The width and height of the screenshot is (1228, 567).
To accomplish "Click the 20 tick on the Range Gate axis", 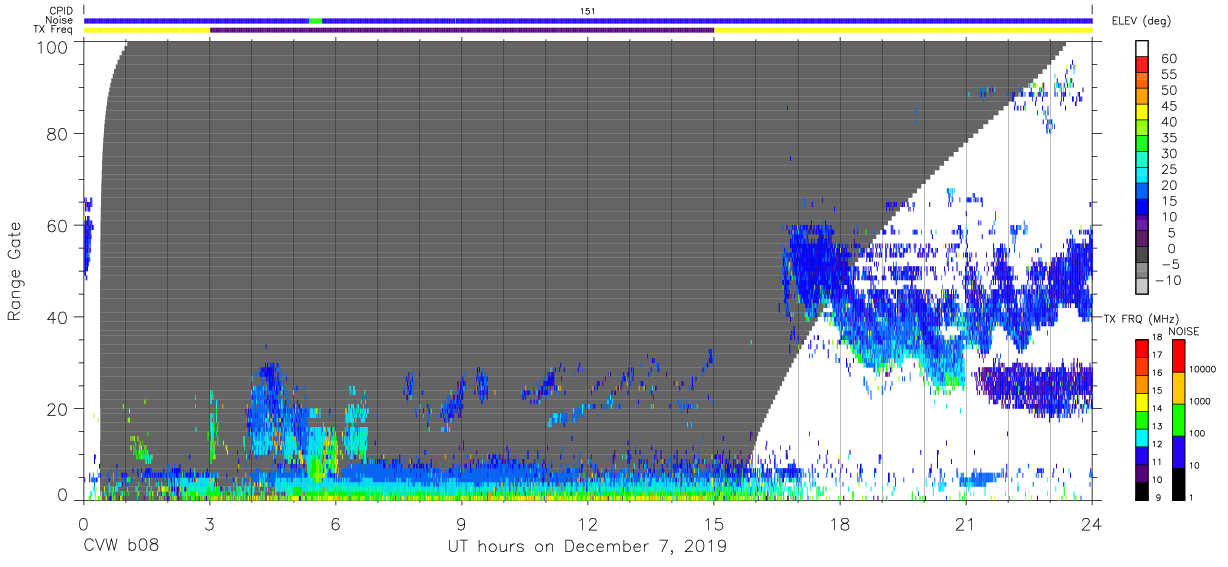I will [57, 408].
